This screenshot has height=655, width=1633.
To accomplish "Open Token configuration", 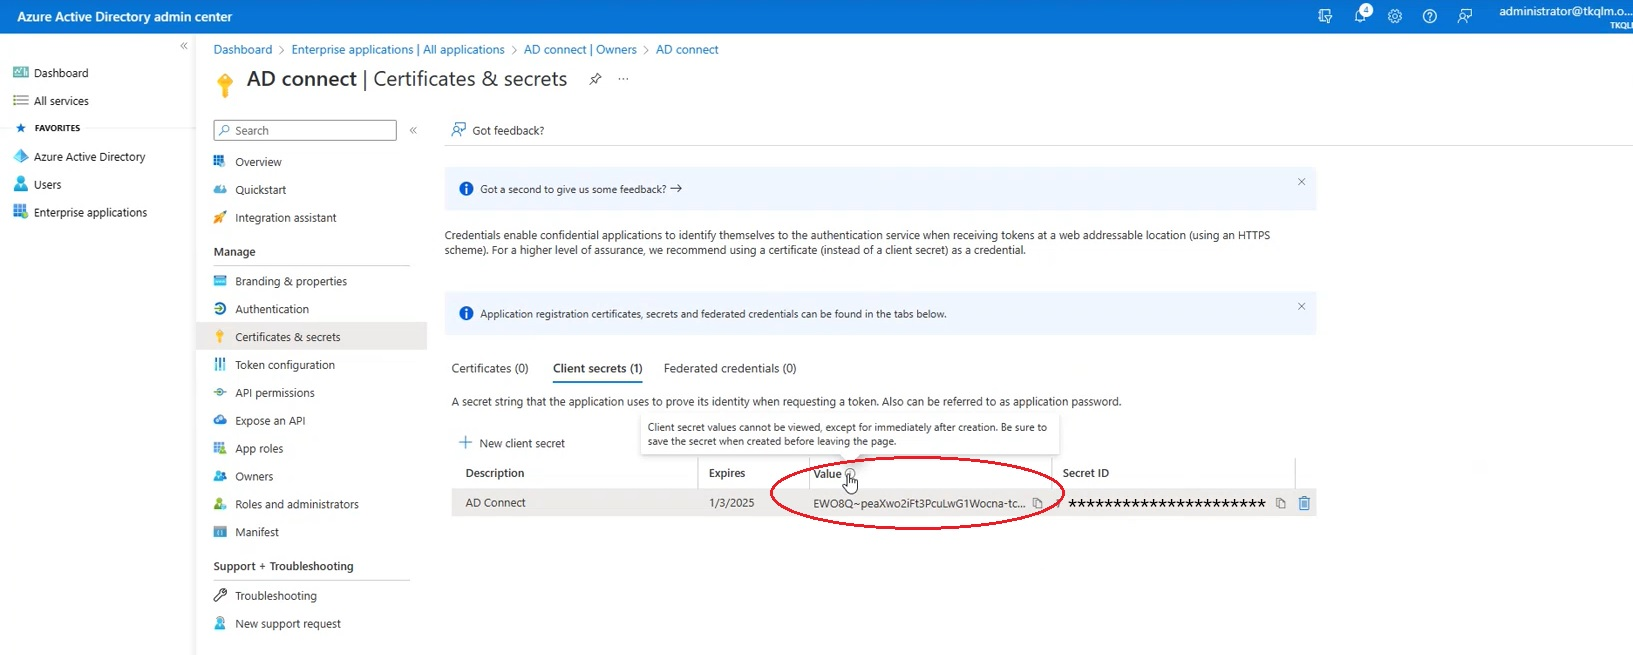I will pos(284,365).
